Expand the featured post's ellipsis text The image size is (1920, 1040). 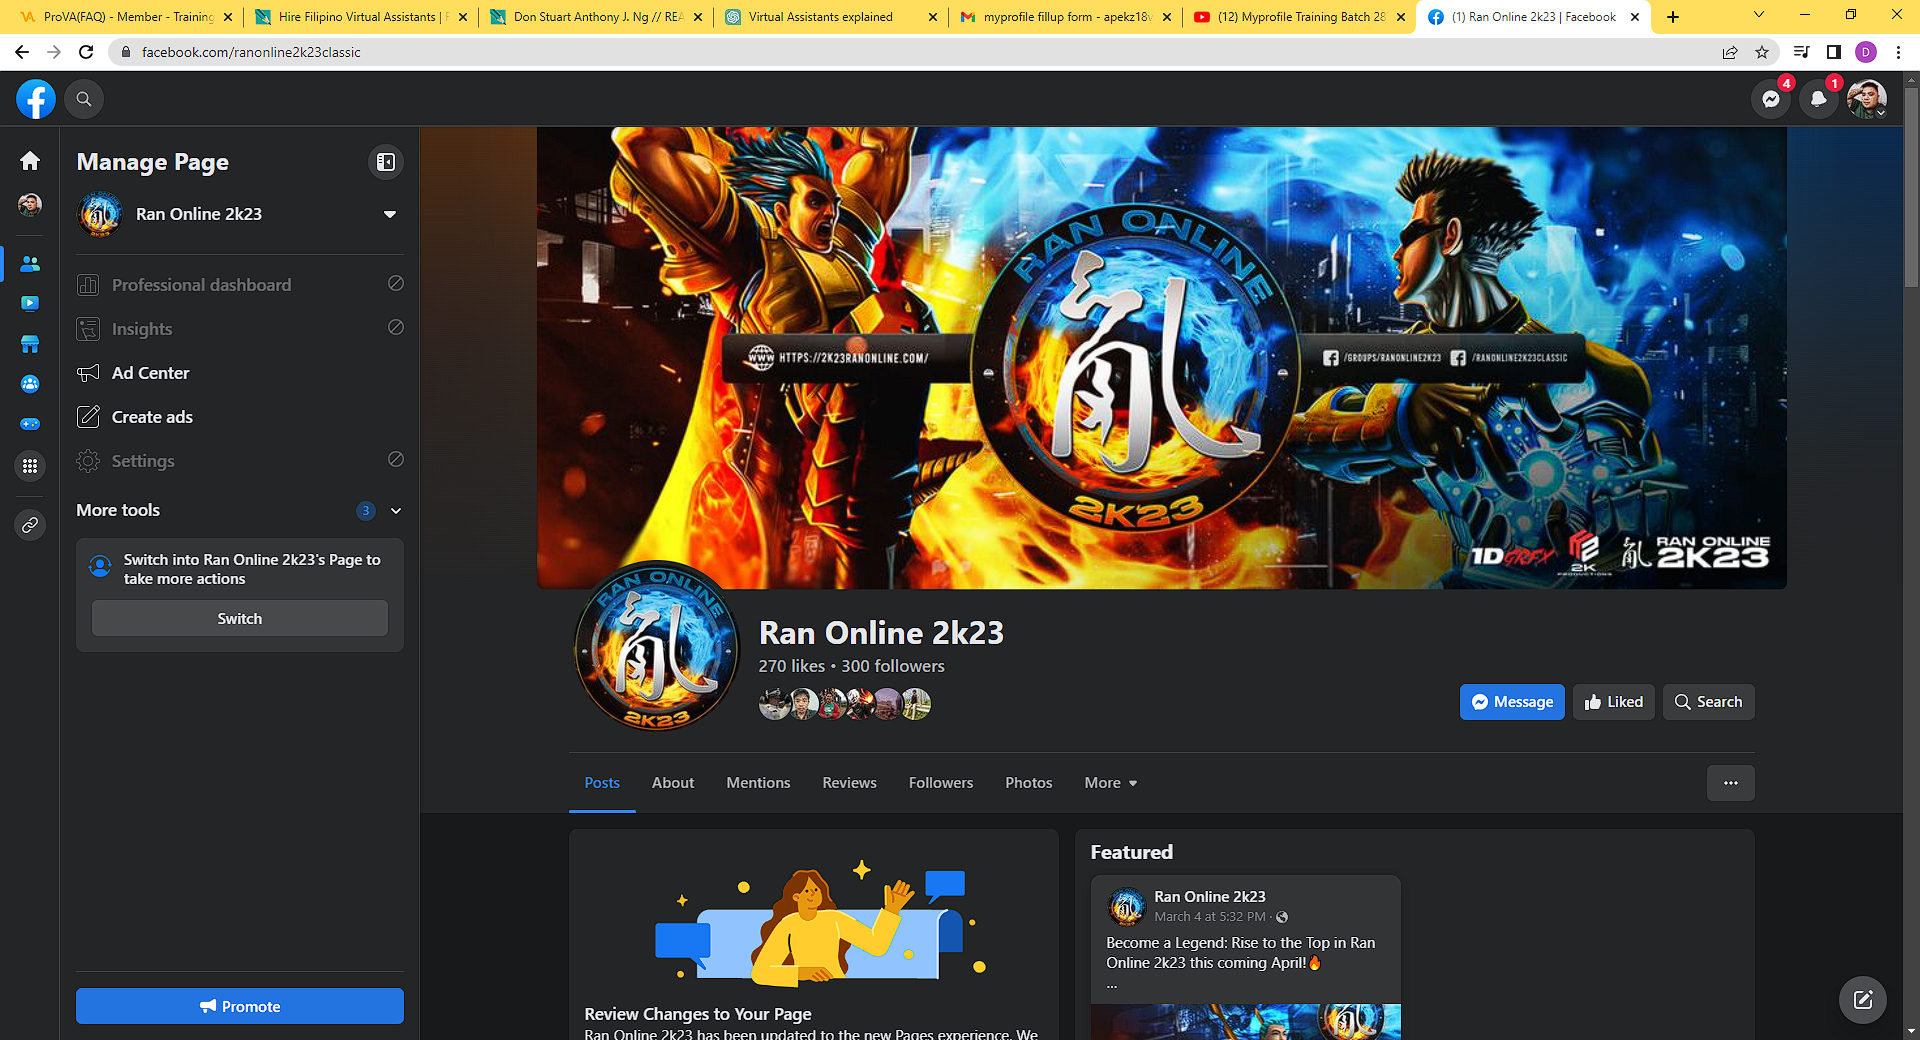pyautogui.click(x=1112, y=985)
